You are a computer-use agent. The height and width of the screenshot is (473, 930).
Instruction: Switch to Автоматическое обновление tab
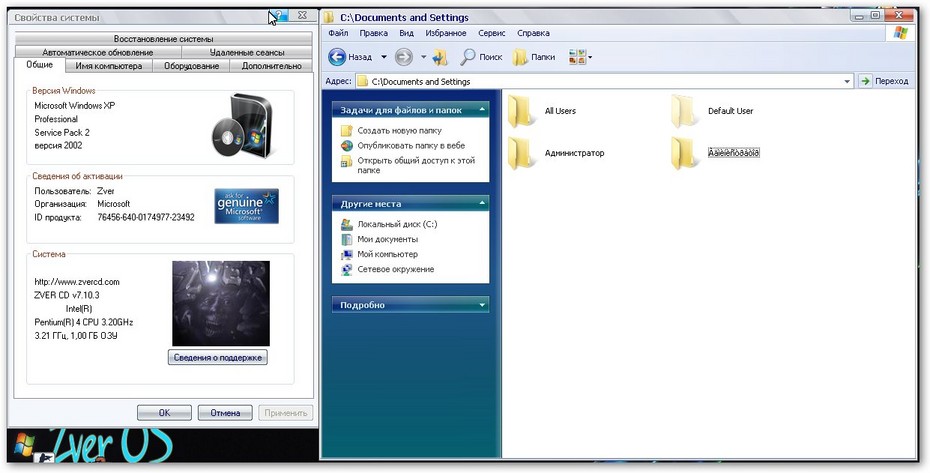point(98,52)
